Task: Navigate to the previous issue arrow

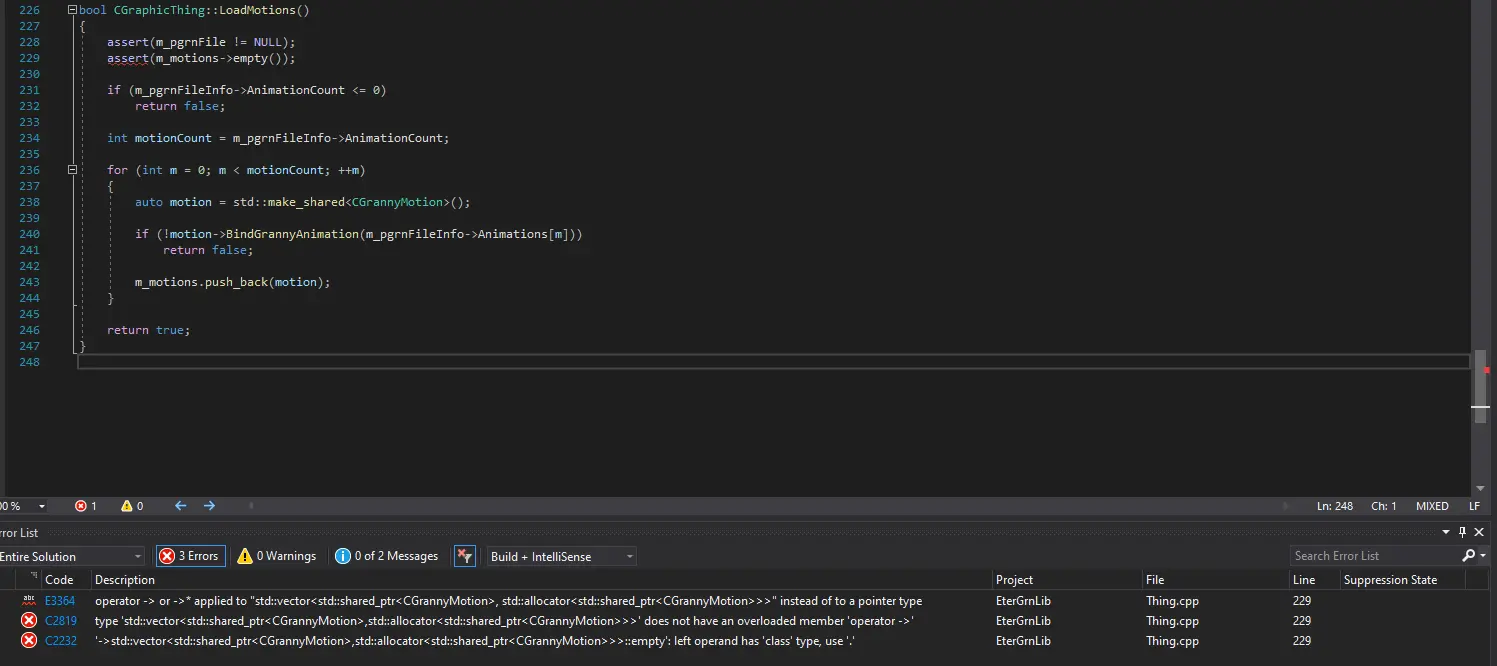Action: (x=181, y=506)
